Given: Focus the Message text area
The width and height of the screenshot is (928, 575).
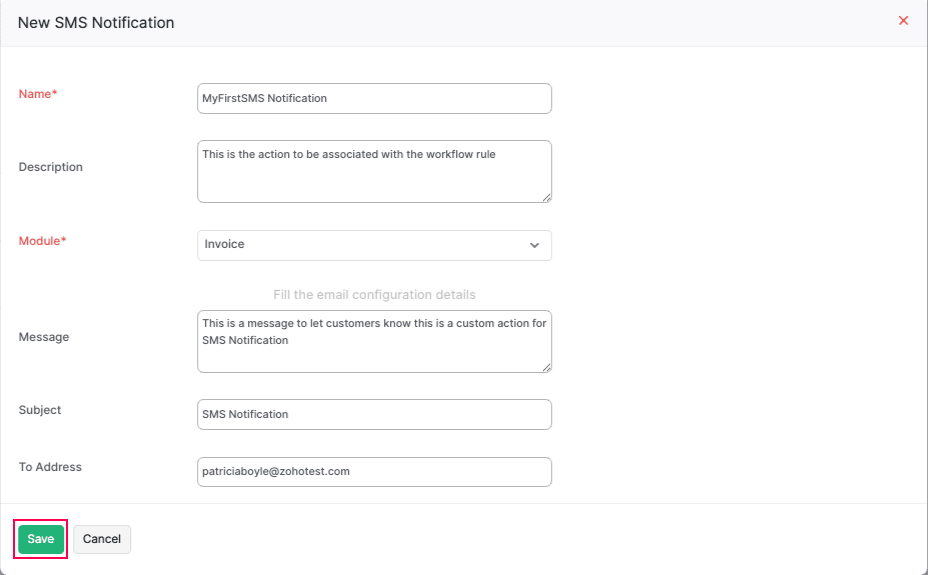Looking at the screenshot, I should [374, 341].
